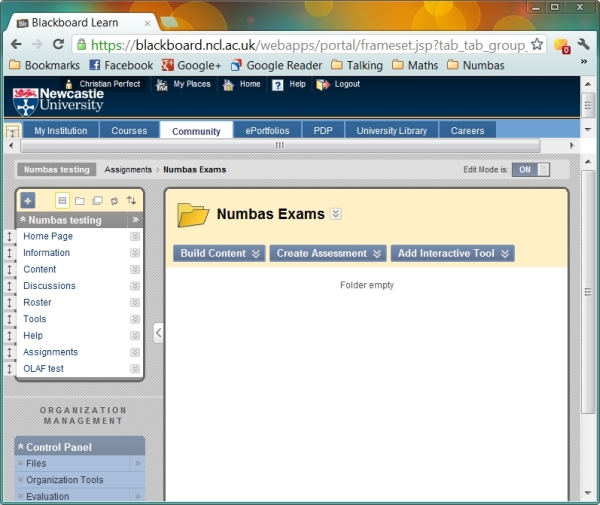
Task: Open the mail notification extension icon
Action: pos(562,46)
